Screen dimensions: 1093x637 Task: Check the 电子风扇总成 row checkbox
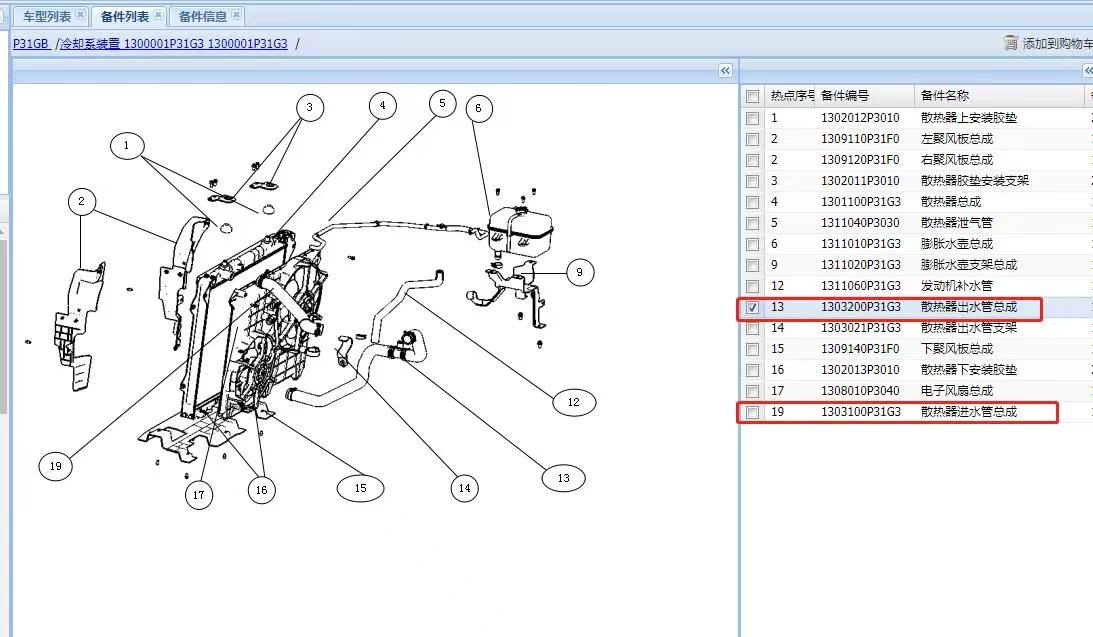752,391
